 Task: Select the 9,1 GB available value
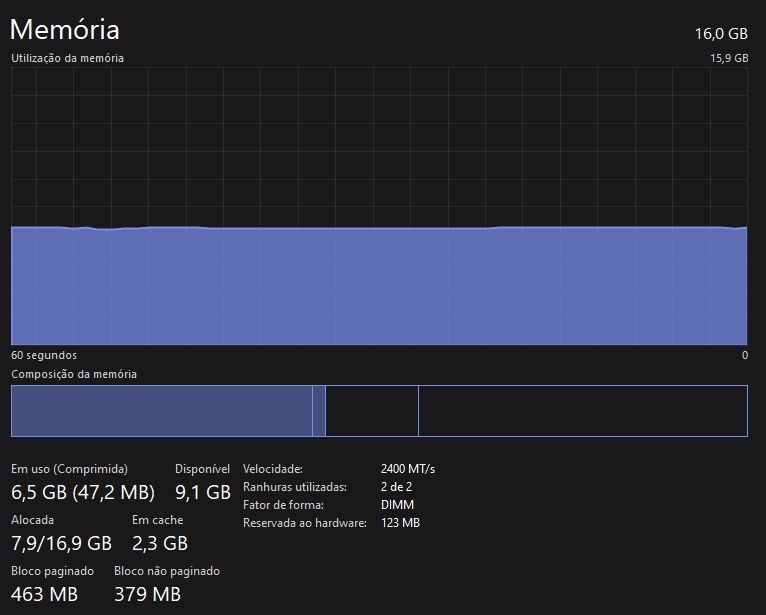click(x=203, y=492)
